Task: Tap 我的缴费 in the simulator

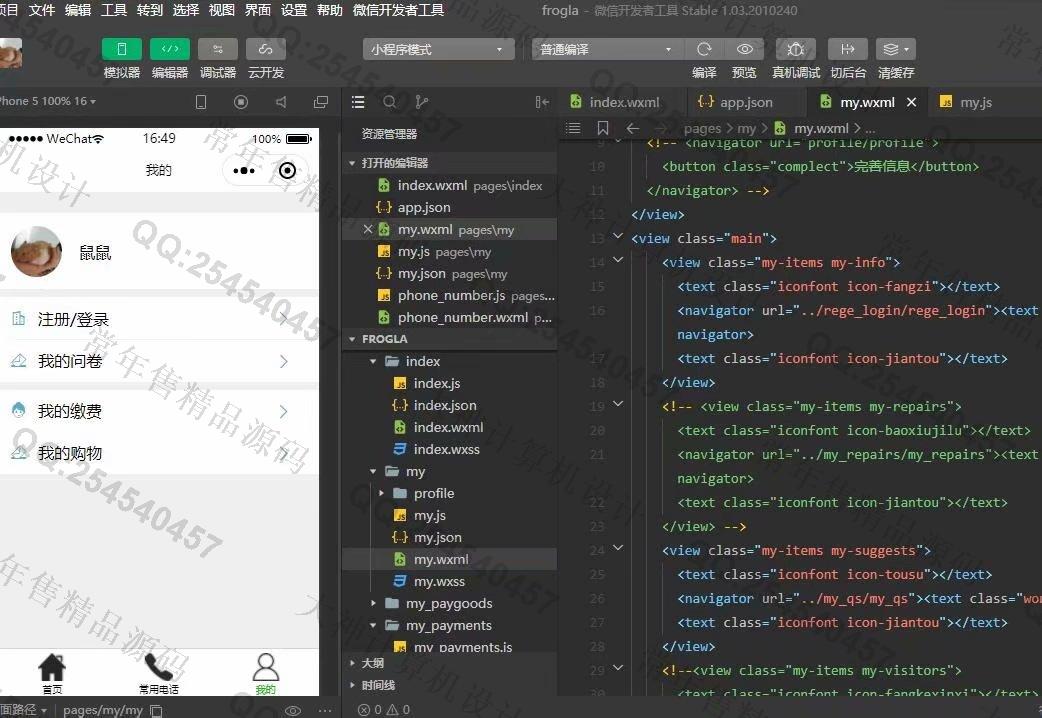Action: coord(159,411)
